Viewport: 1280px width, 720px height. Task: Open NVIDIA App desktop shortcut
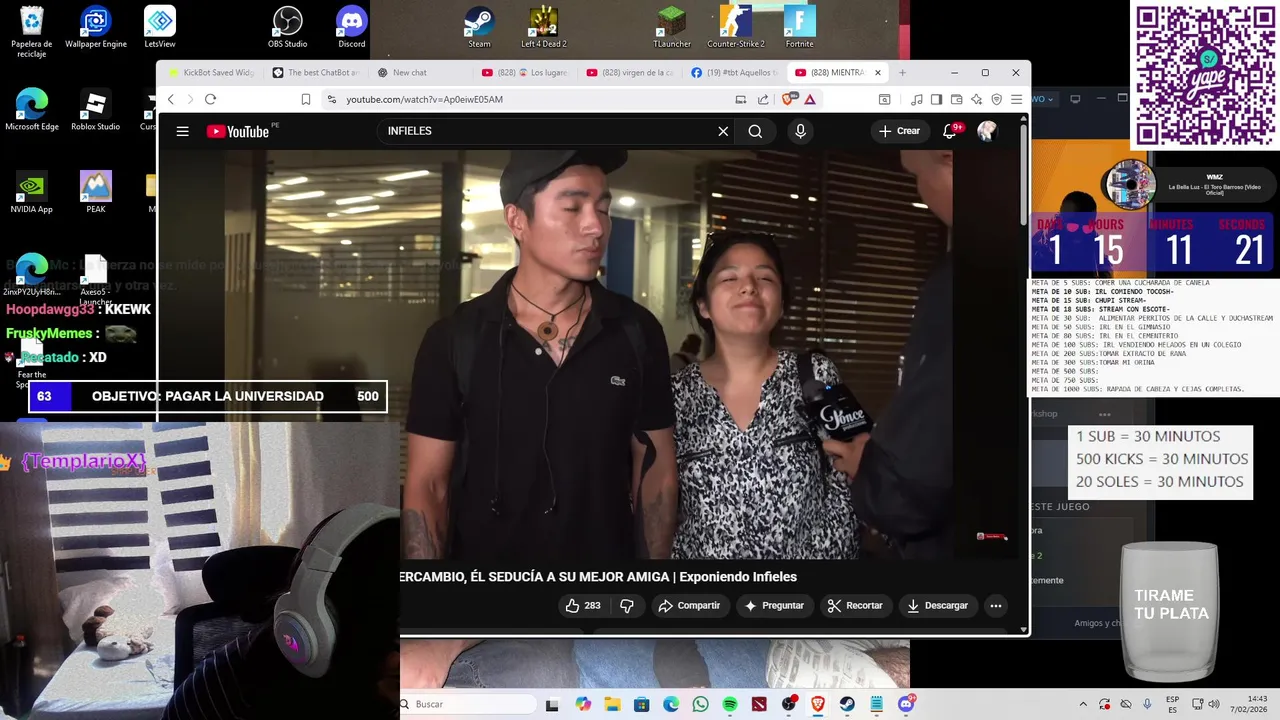(32, 193)
